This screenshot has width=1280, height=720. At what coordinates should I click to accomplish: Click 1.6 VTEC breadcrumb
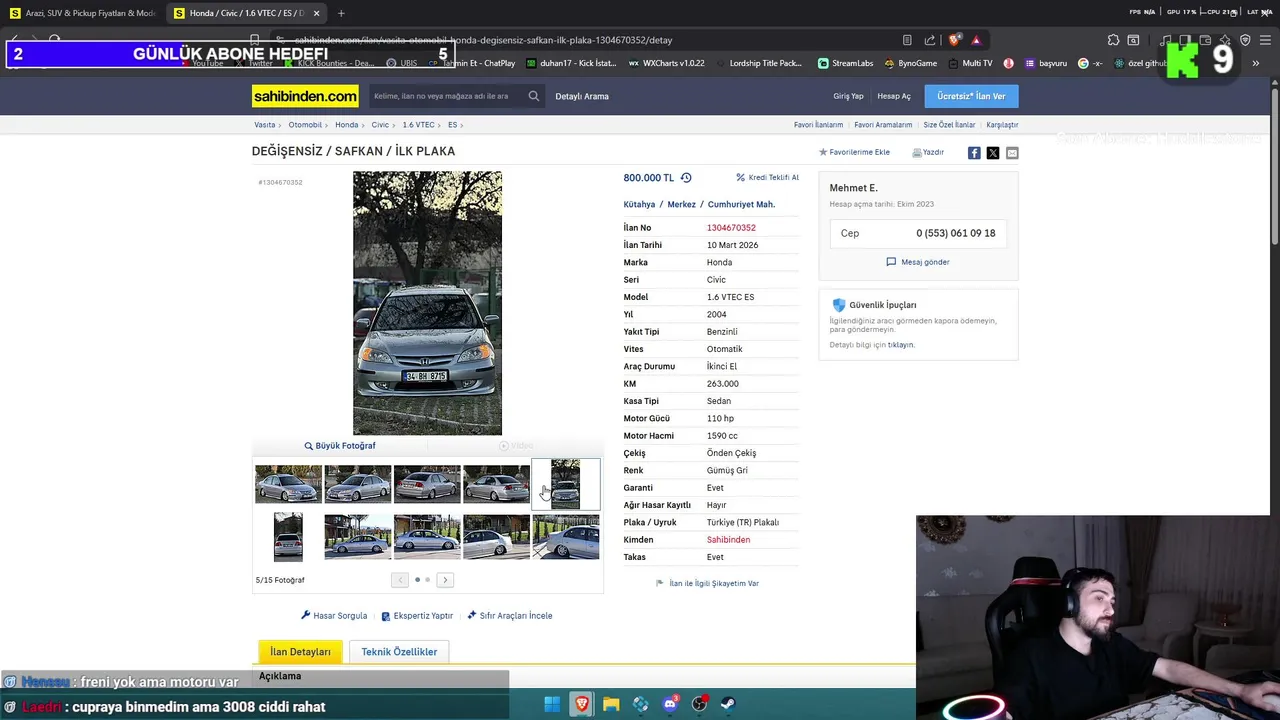(x=418, y=125)
